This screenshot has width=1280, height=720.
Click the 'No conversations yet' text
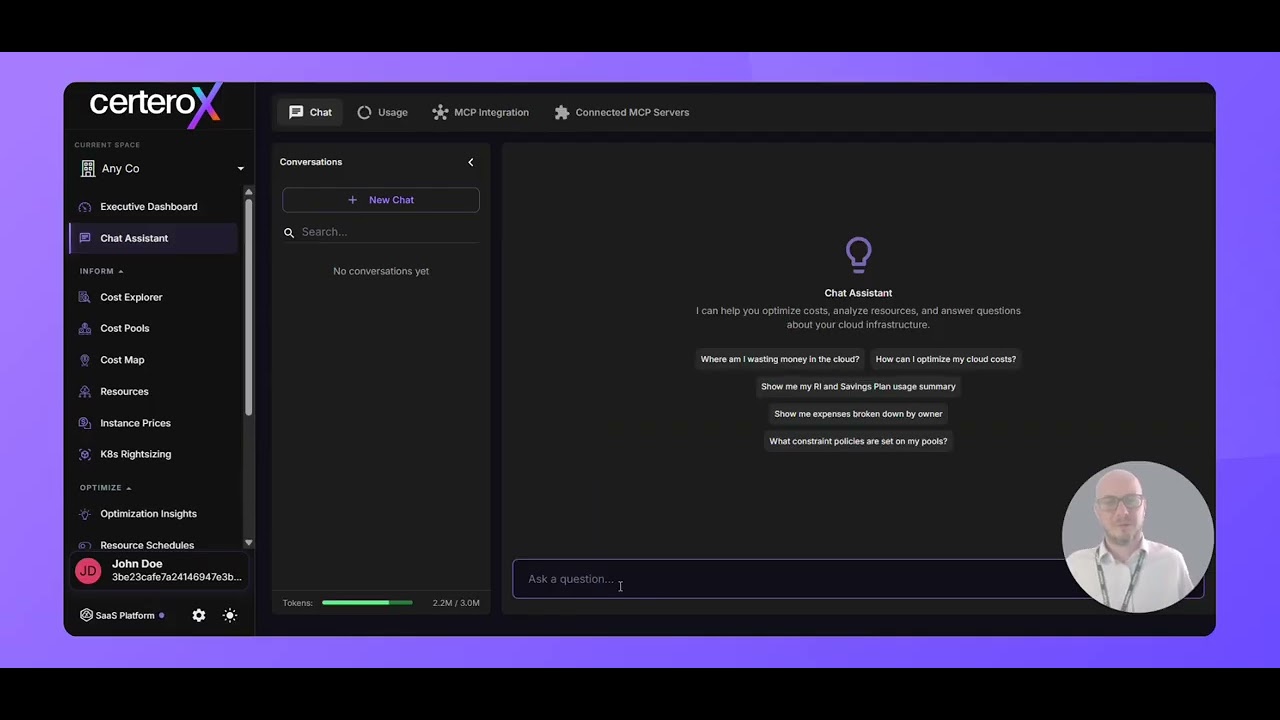pos(381,271)
